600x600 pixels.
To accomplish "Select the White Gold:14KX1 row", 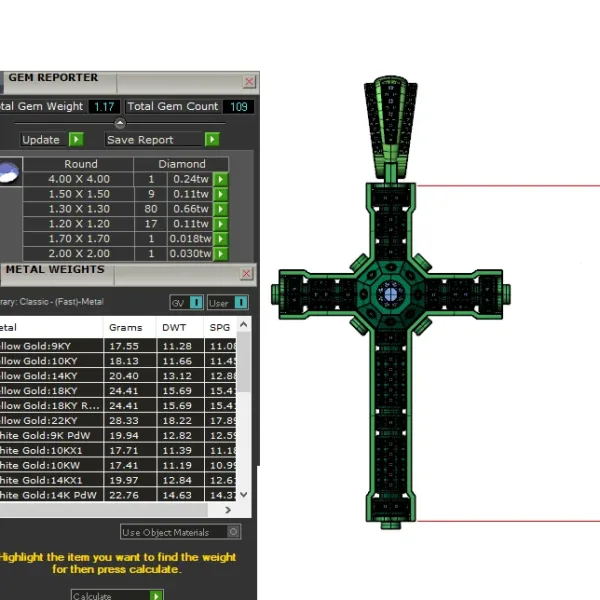I will coord(118,480).
